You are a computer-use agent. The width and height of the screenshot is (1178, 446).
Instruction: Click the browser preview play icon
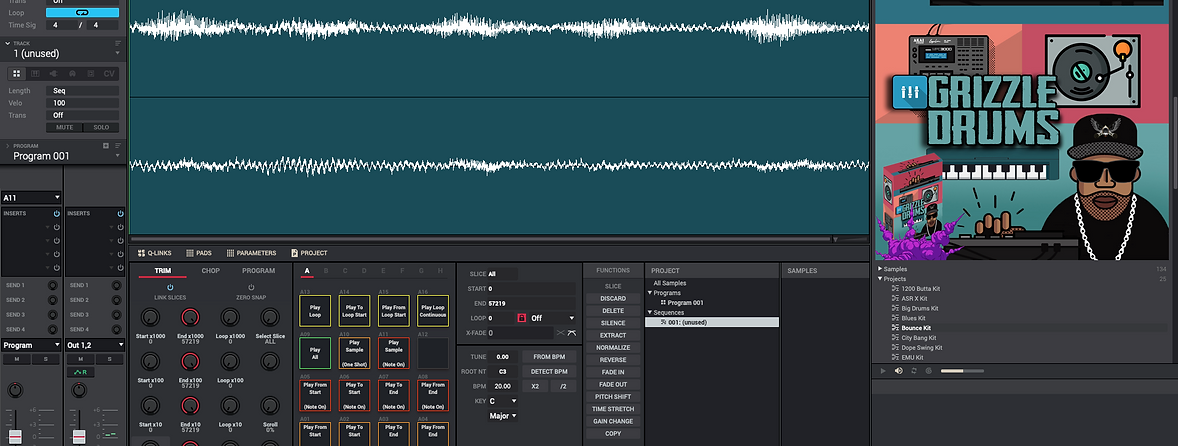[x=884, y=371]
